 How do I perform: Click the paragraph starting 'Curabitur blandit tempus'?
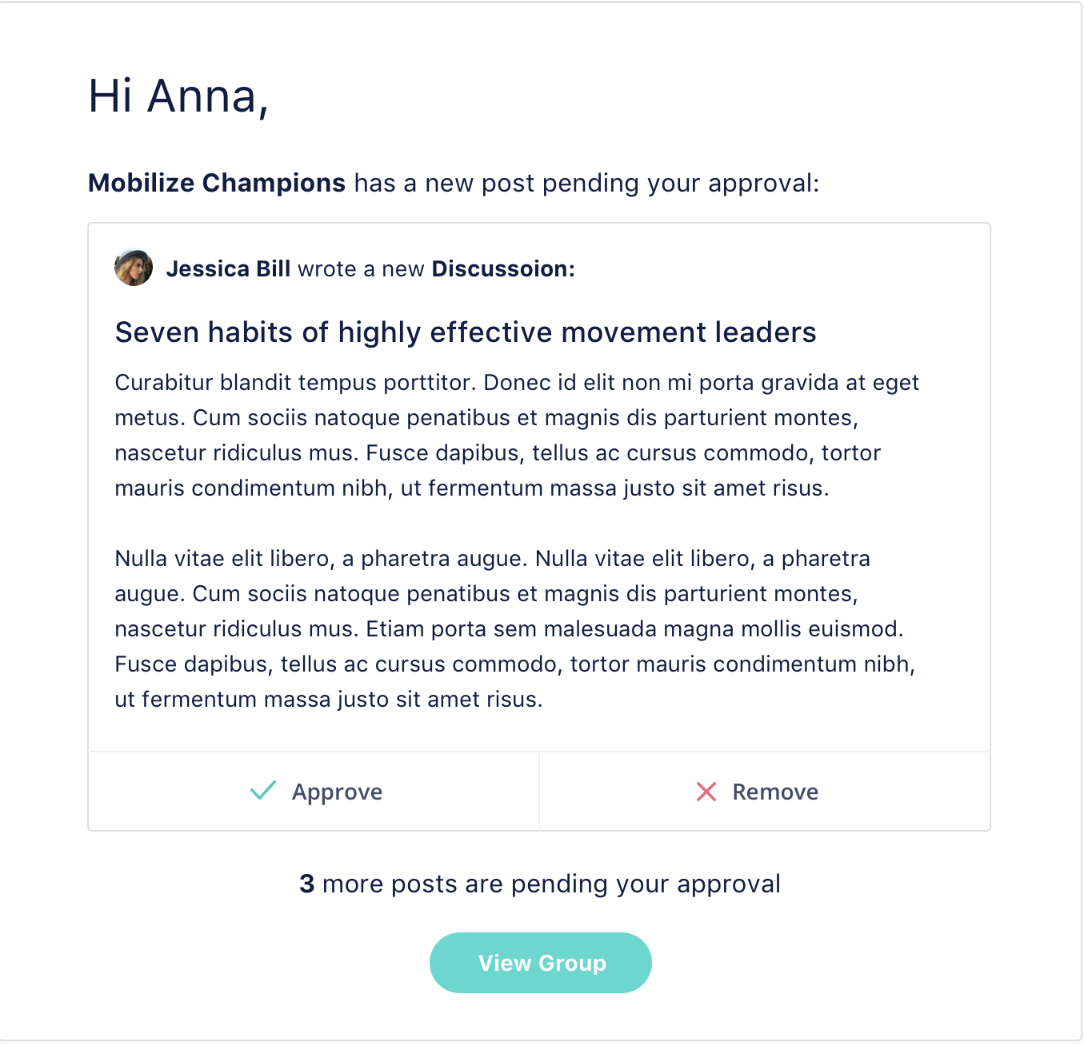click(517, 436)
